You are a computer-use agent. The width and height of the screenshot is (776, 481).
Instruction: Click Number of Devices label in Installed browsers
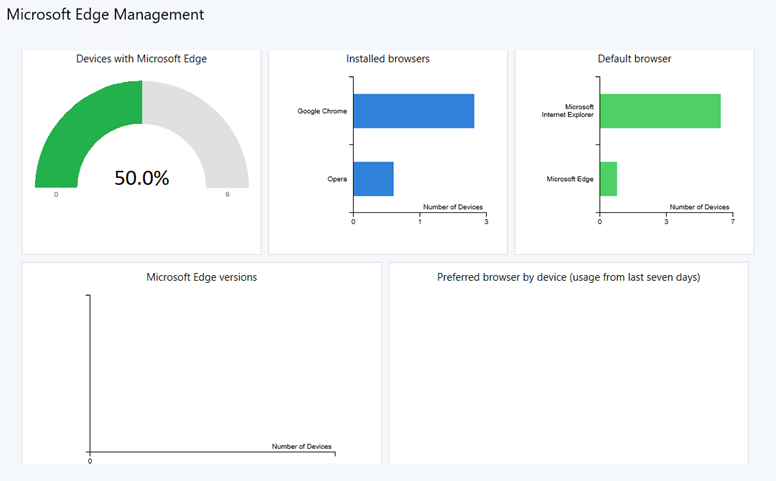(453, 207)
